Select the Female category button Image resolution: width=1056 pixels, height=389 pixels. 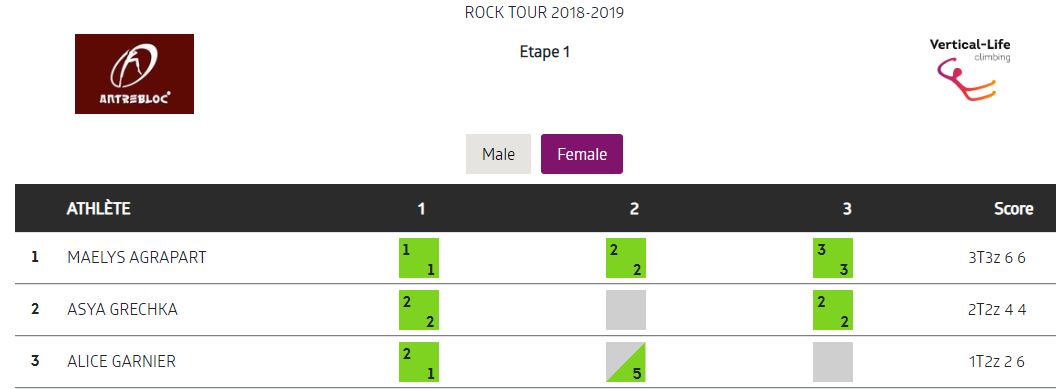(582, 154)
